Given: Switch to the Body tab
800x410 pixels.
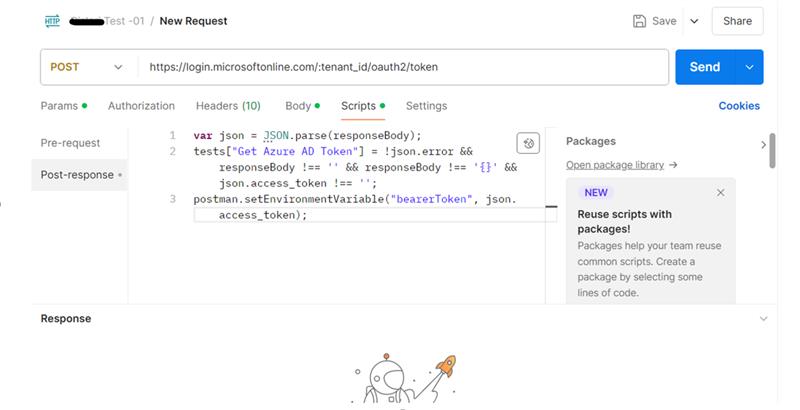Looking at the screenshot, I should (x=303, y=106).
